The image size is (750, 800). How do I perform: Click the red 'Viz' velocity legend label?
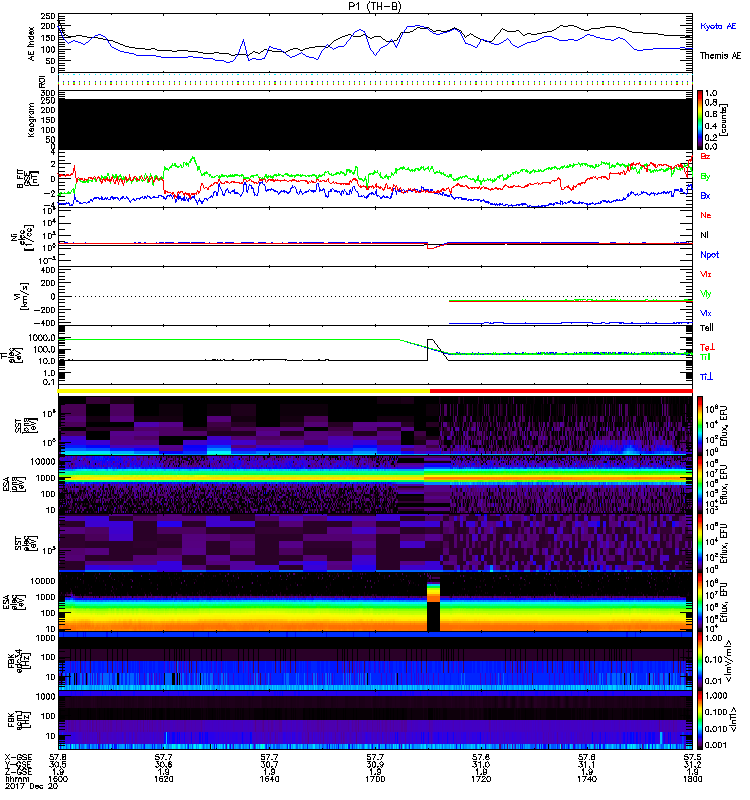coord(706,274)
